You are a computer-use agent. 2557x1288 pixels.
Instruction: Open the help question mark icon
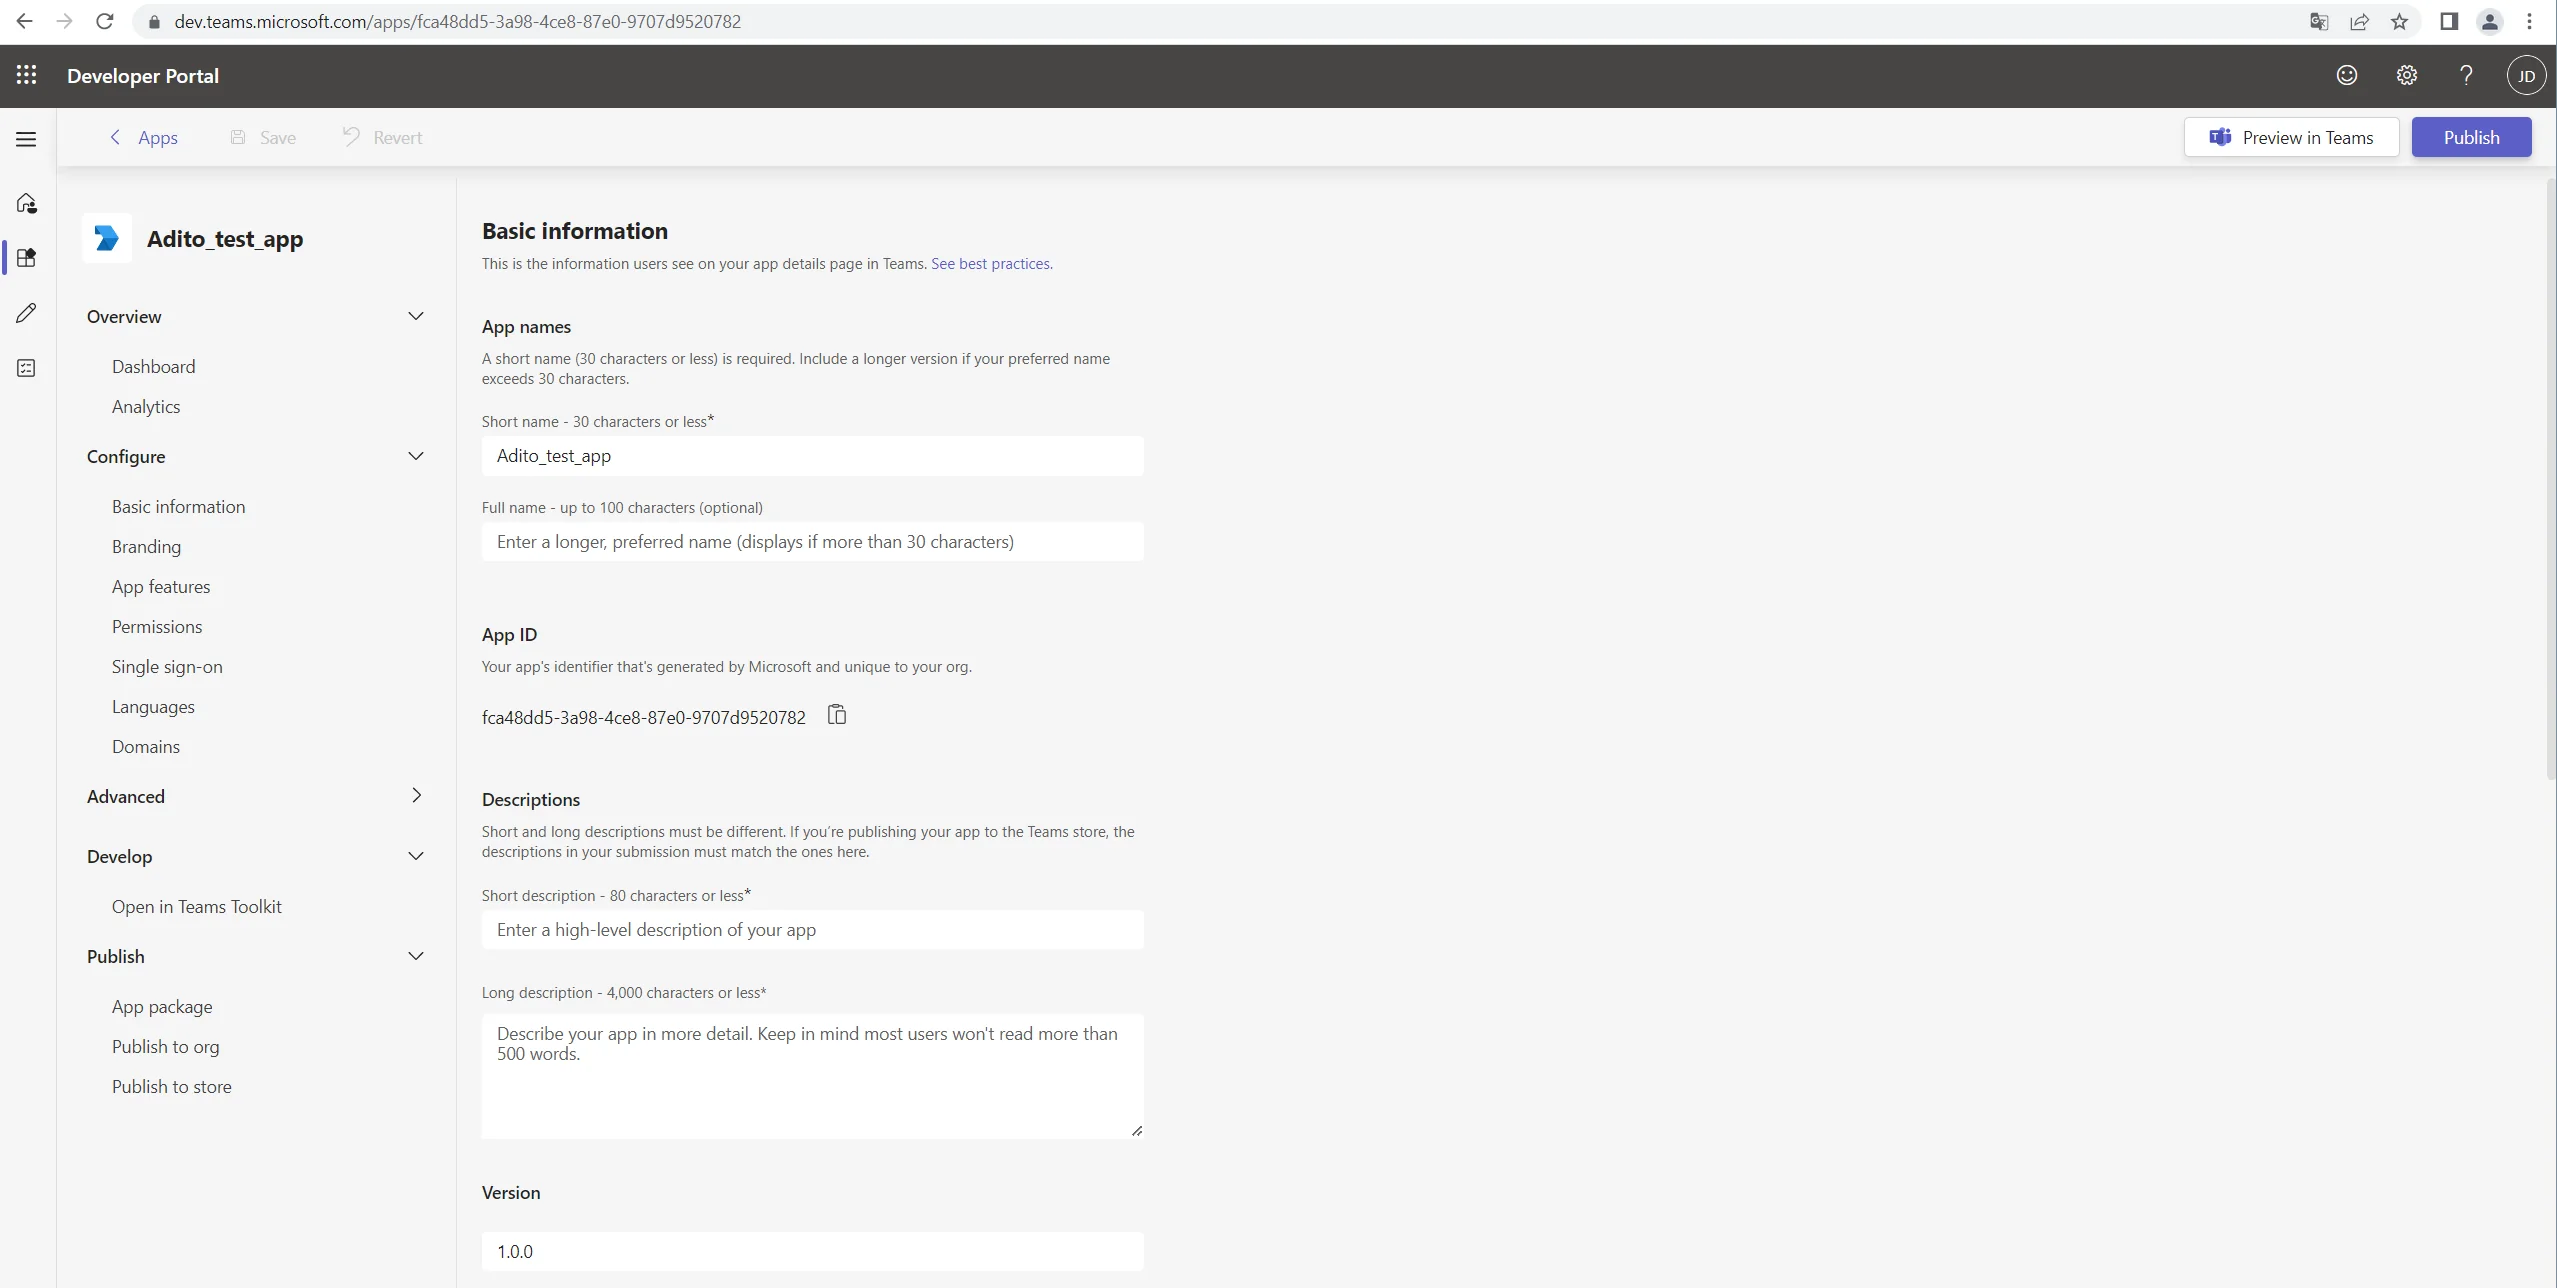[x=2466, y=75]
